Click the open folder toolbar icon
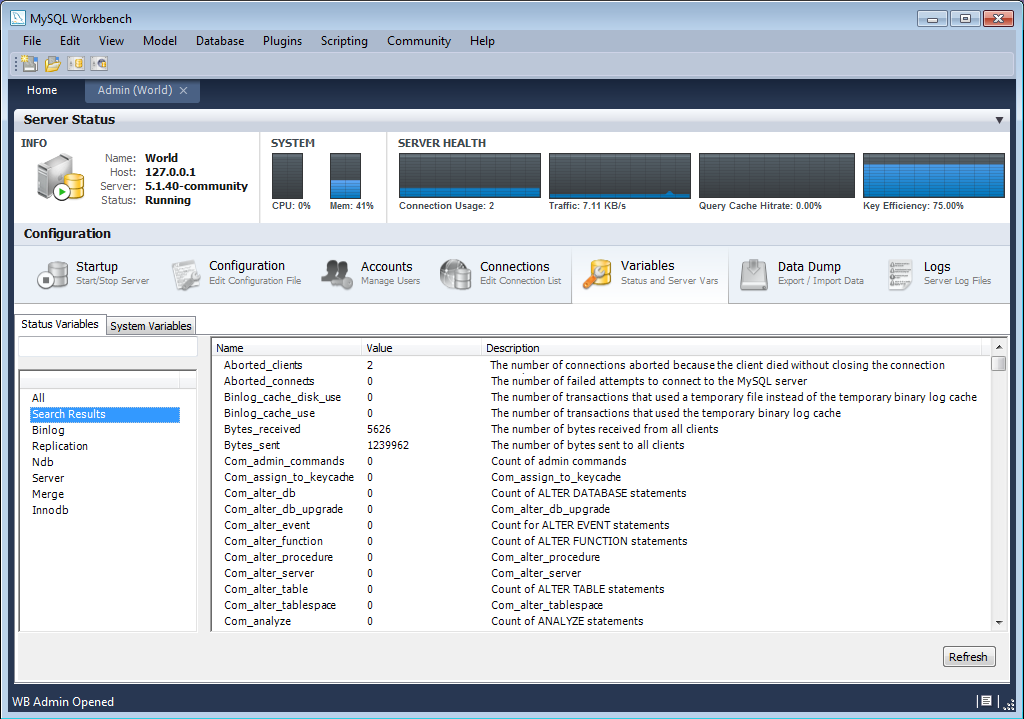Image resolution: width=1024 pixels, height=719 pixels. click(x=51, y=62)
